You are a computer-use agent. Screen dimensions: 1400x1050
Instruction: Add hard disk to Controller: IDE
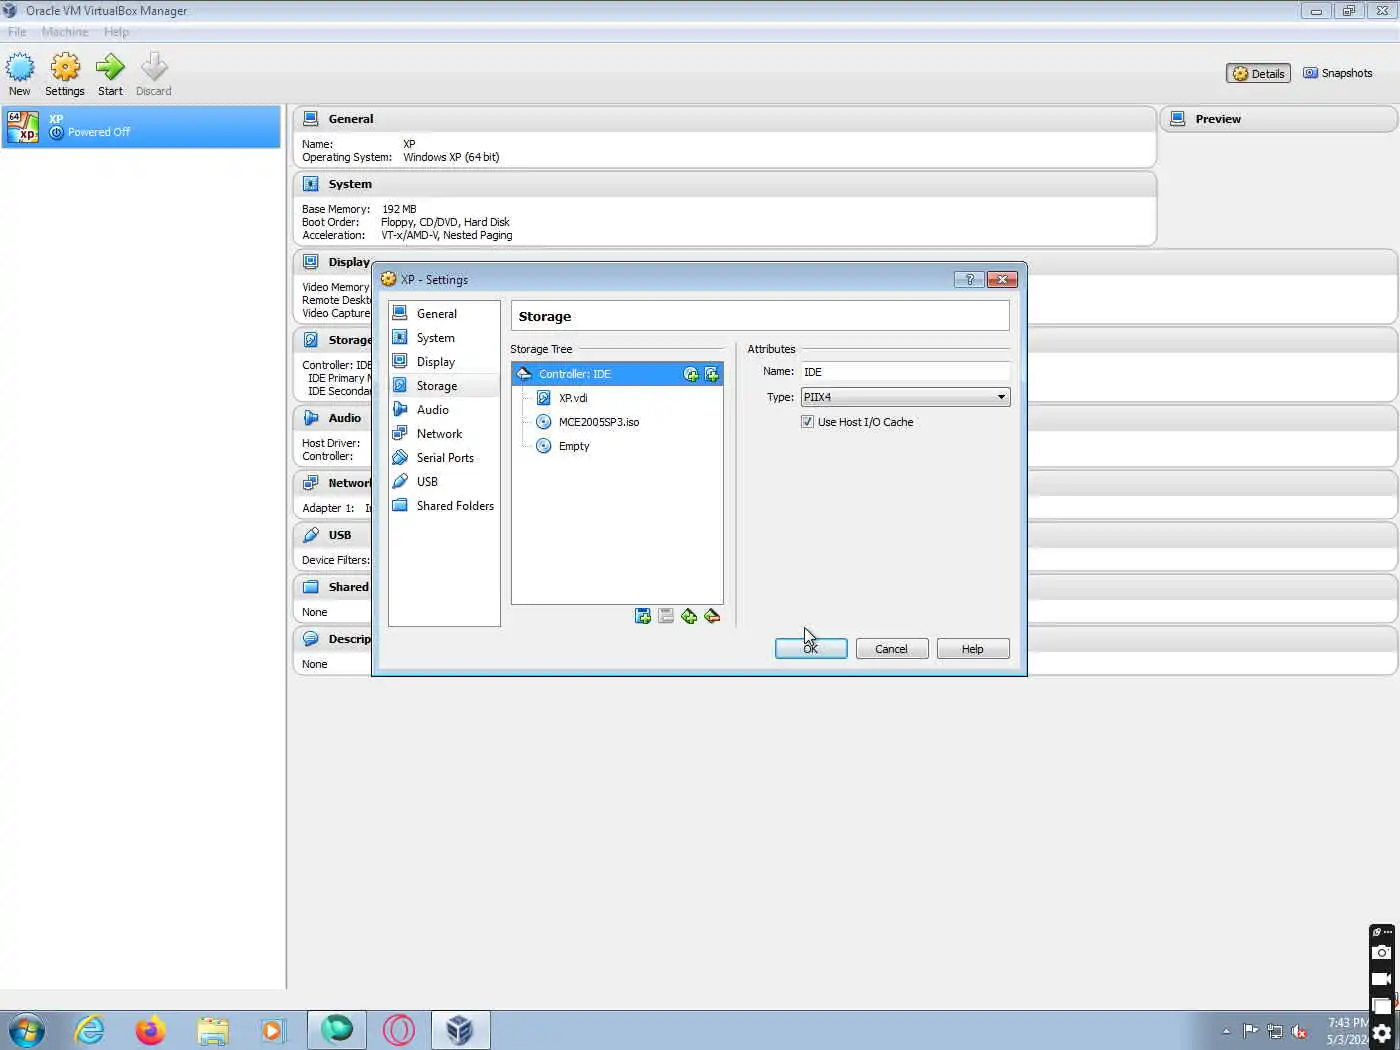[x=711, y=374]
